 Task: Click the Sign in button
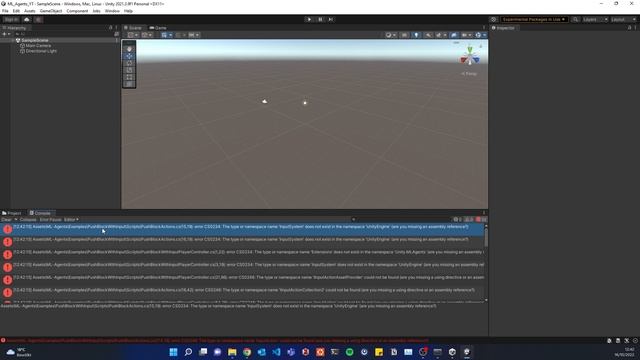click(11, 20)
